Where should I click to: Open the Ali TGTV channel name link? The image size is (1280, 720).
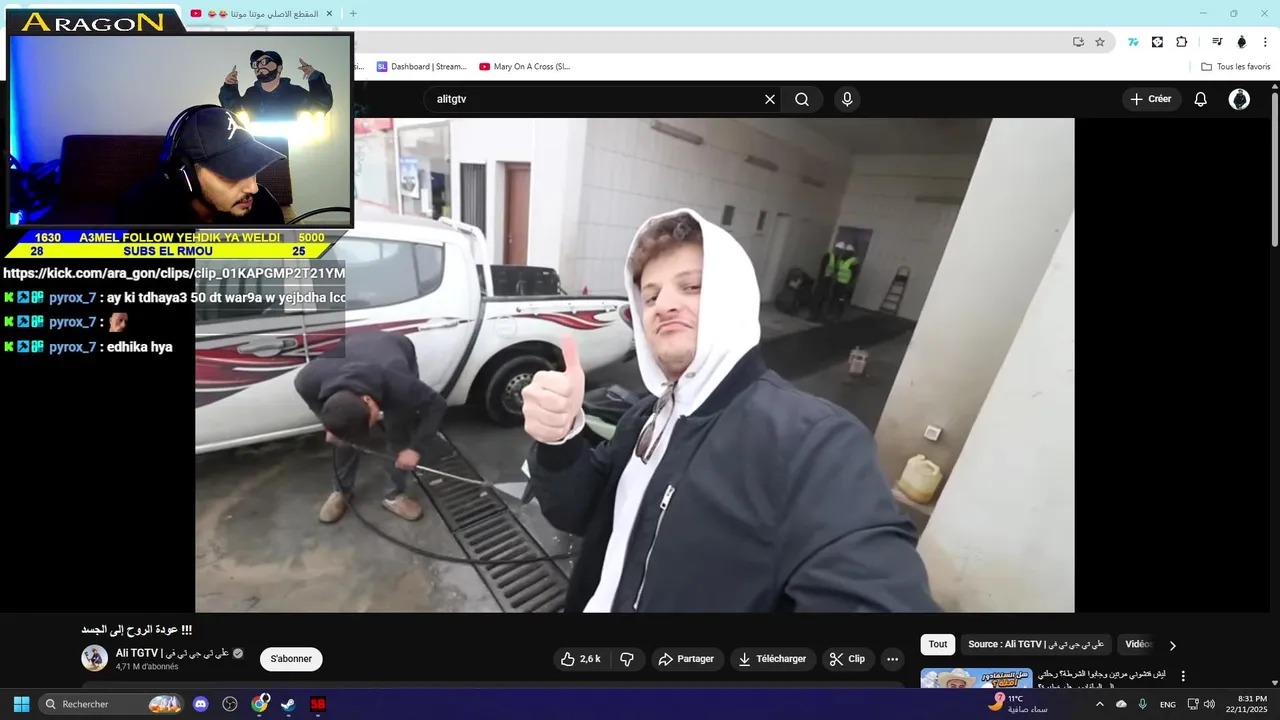(x=174, y=653)
